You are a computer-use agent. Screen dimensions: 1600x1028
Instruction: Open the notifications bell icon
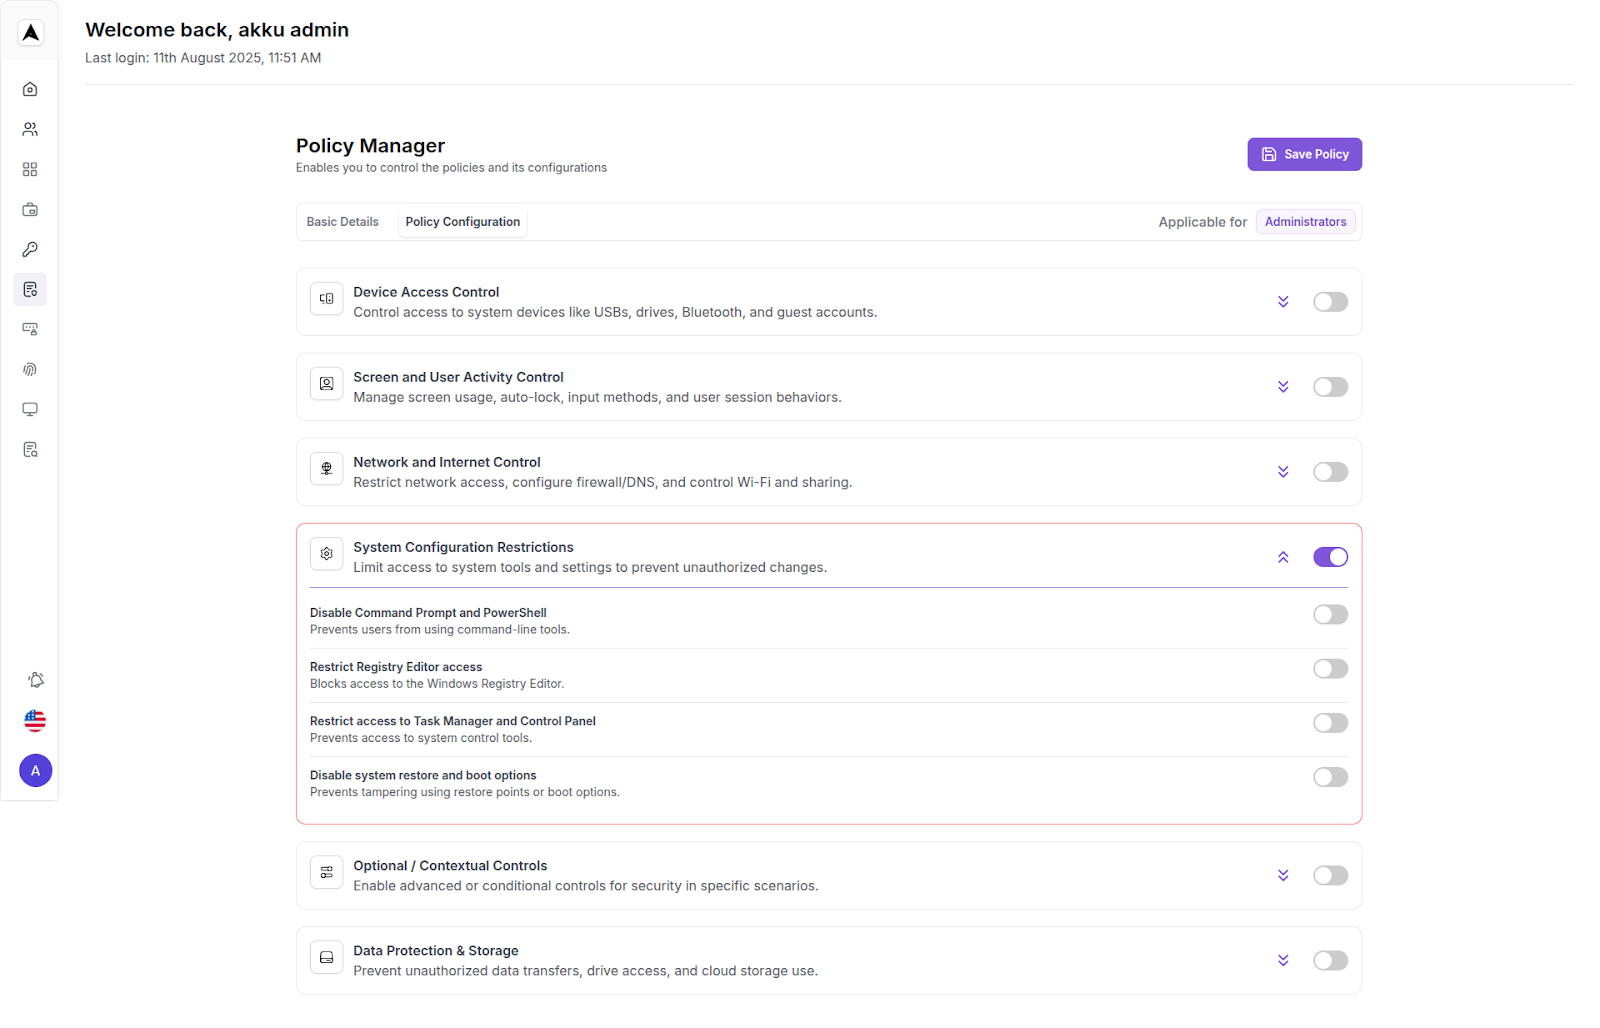(x=35, y=679)
